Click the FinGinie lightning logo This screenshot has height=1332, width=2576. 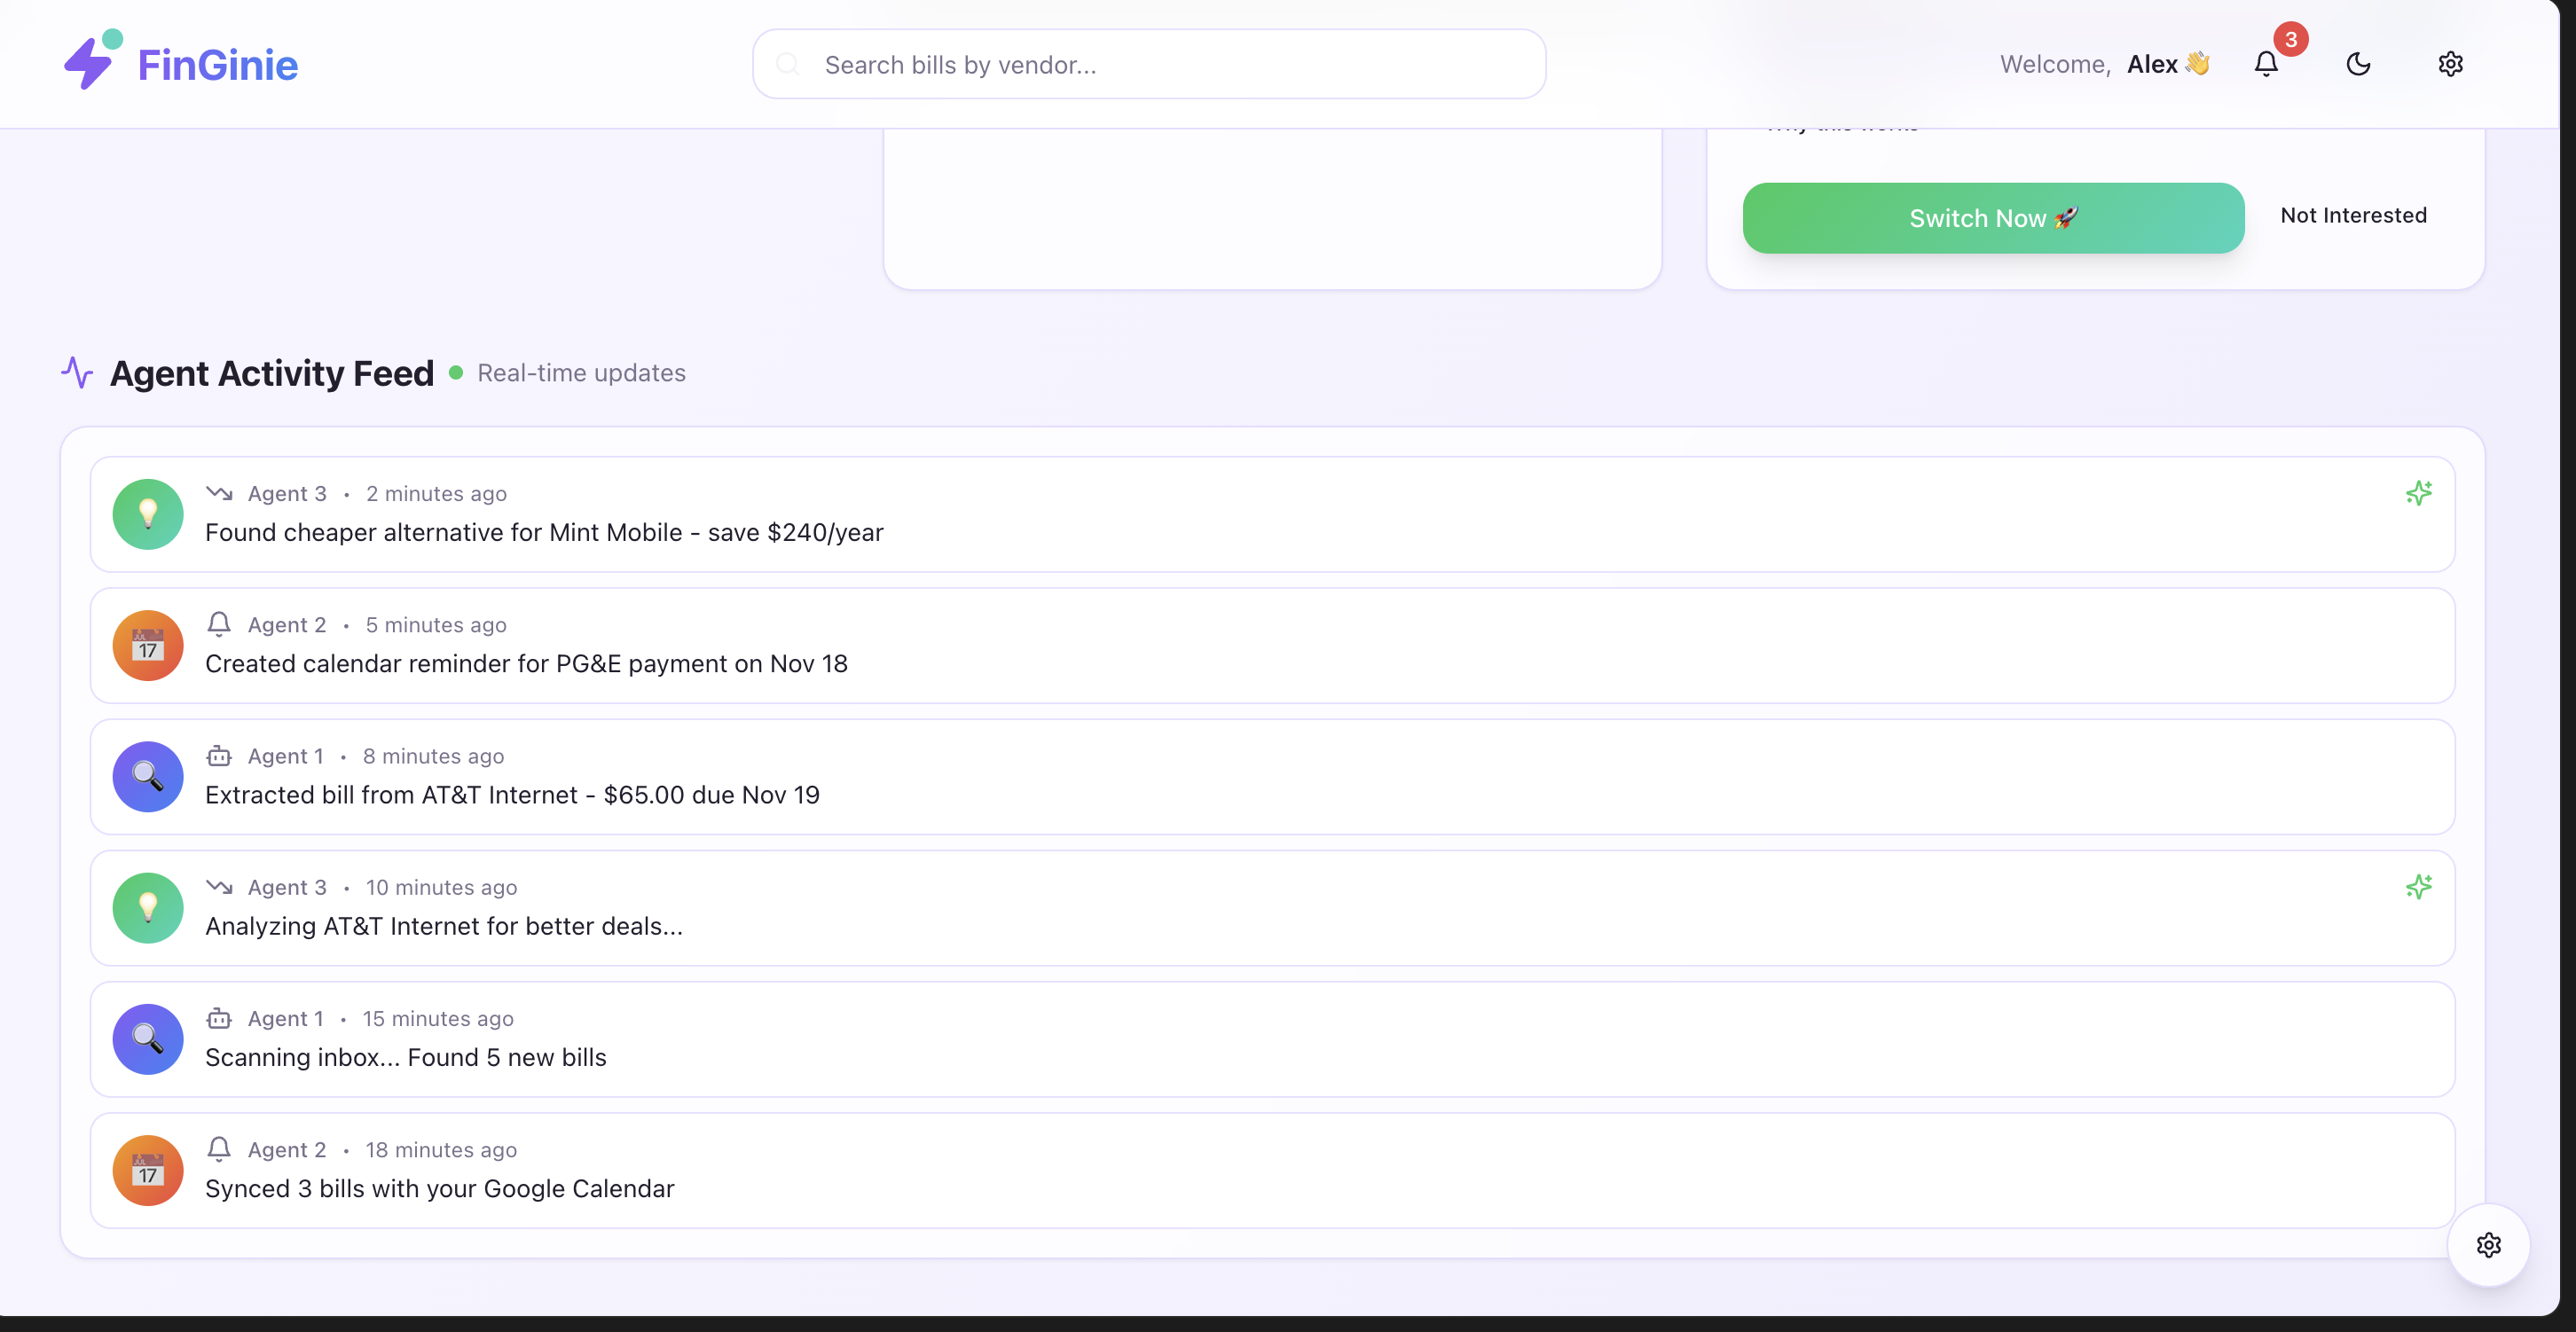click(x=90, y=62)
